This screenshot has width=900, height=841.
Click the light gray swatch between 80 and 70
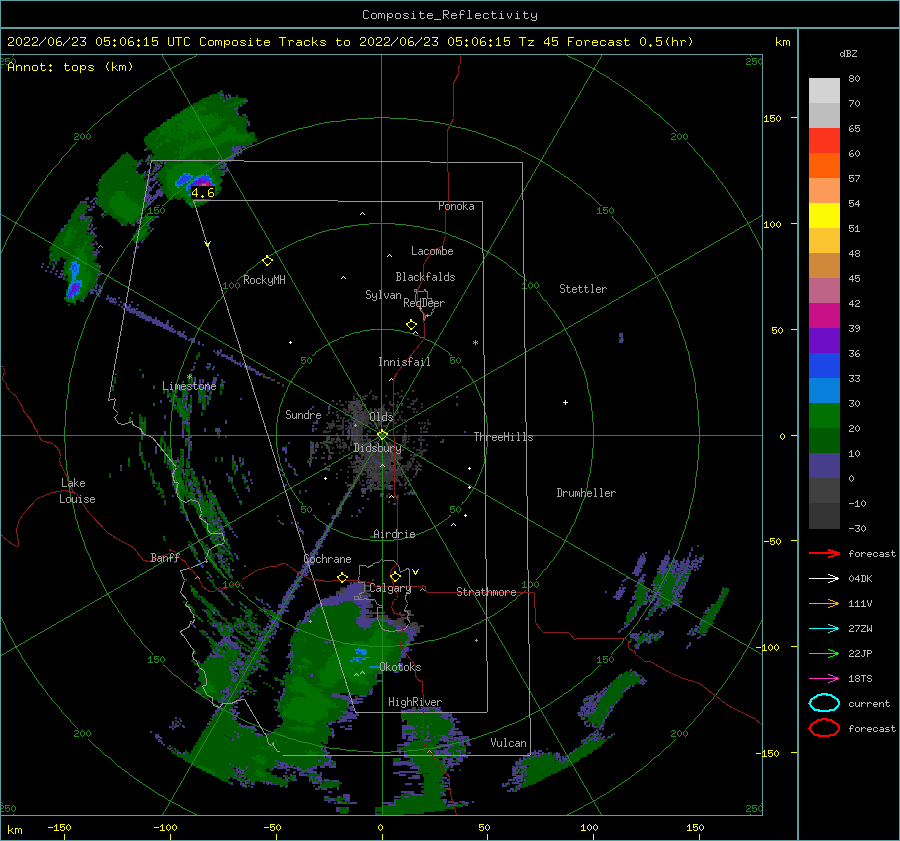coord(824,91)
